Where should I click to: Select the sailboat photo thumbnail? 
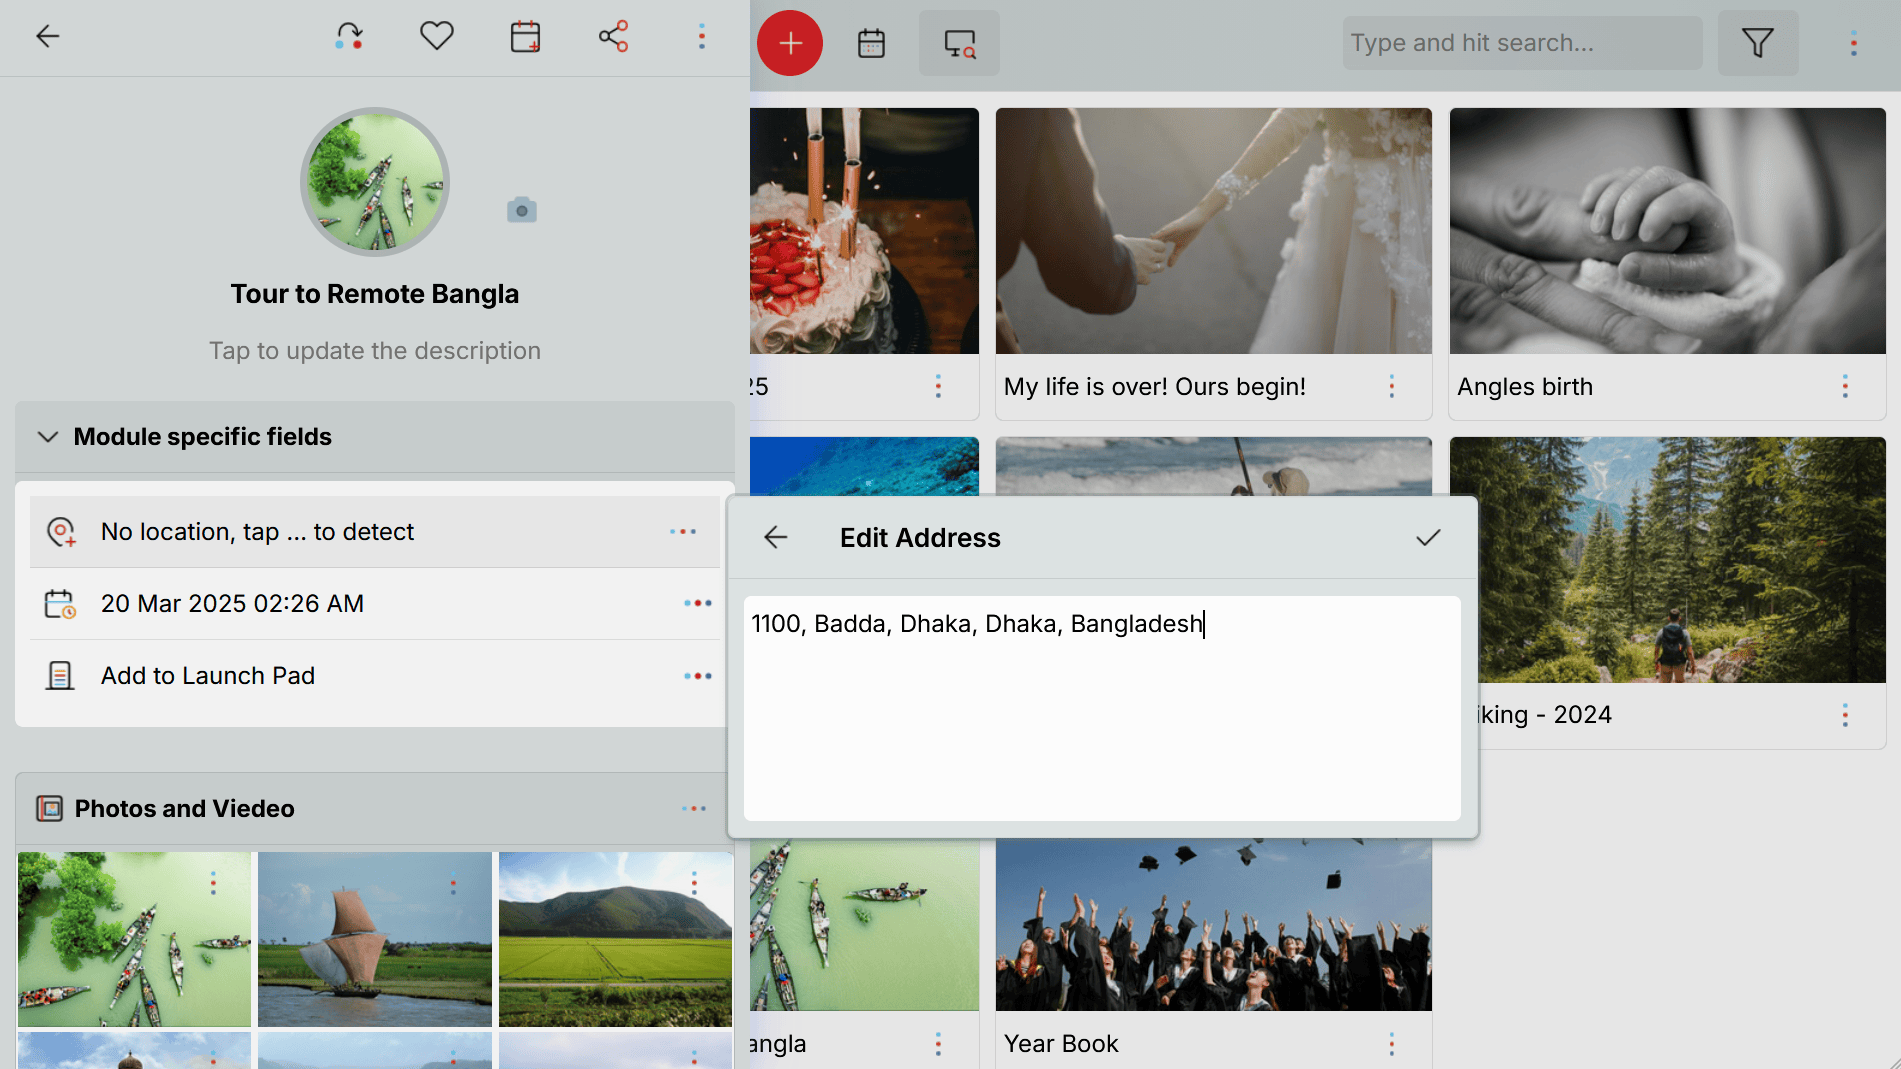(x=374, y=938)
